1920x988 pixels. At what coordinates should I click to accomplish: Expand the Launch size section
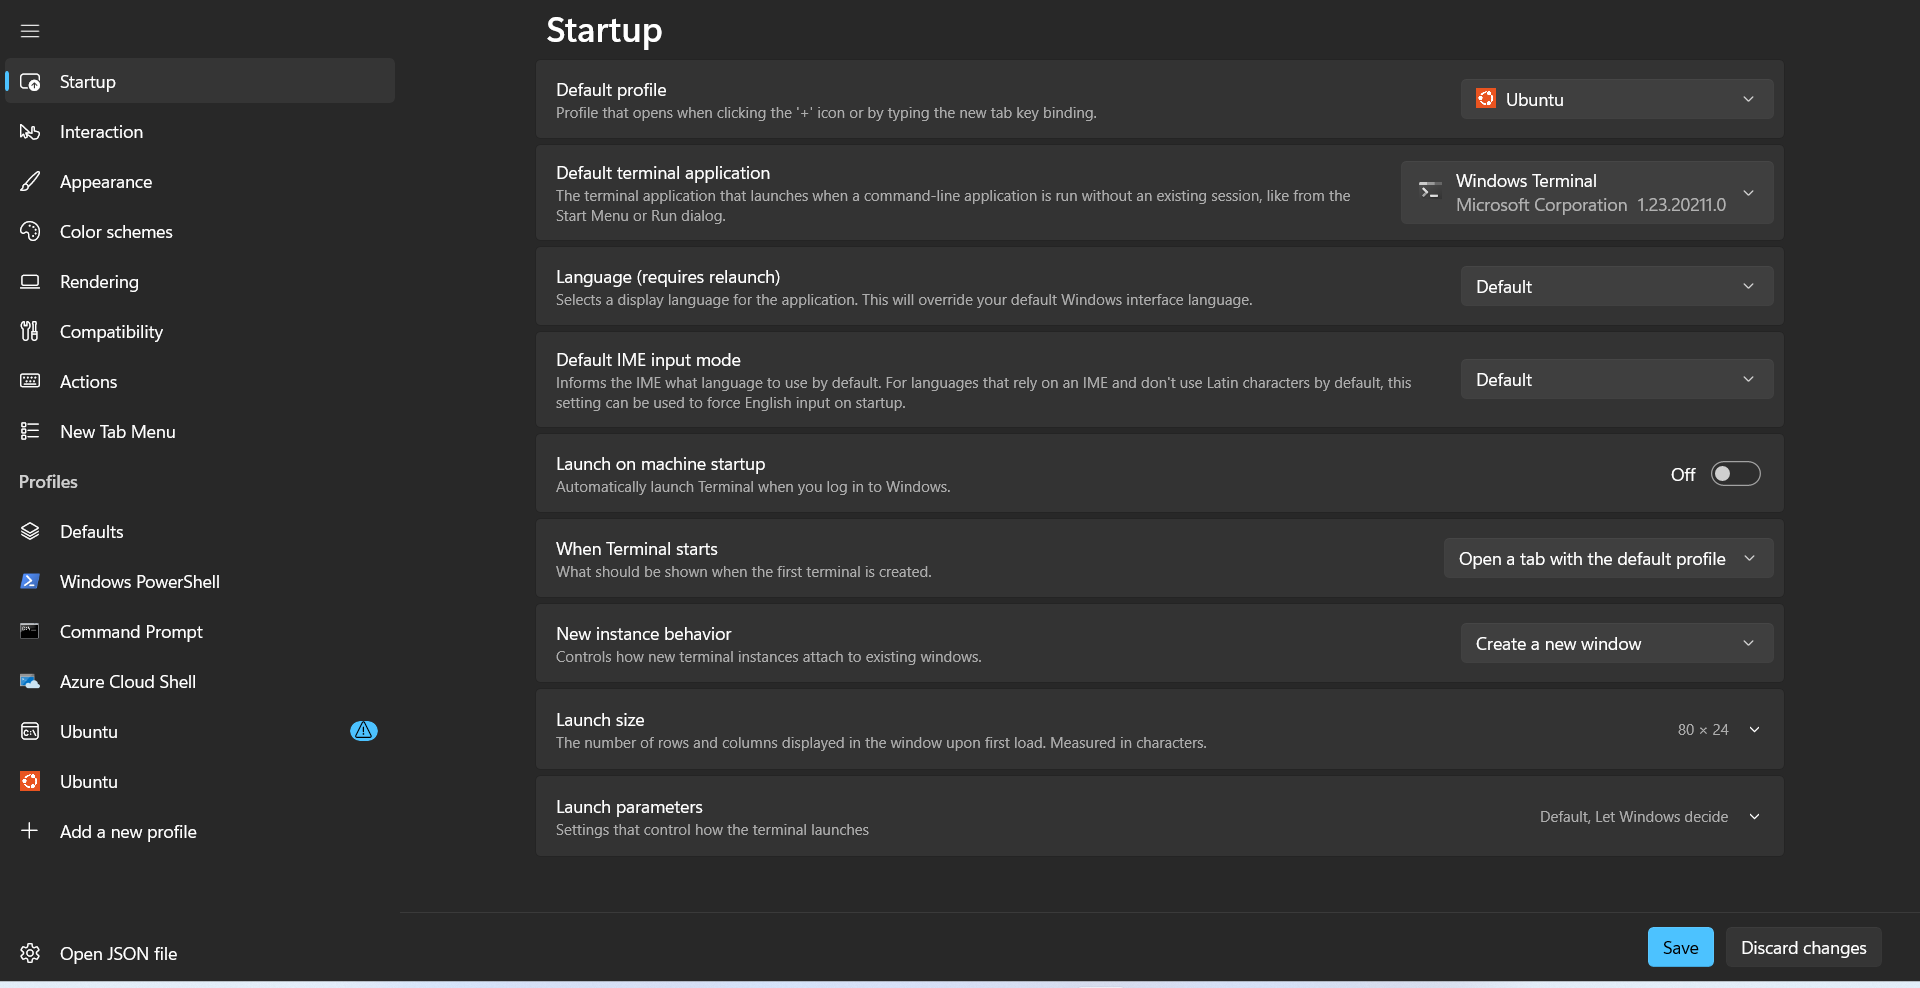(1159, 730)
